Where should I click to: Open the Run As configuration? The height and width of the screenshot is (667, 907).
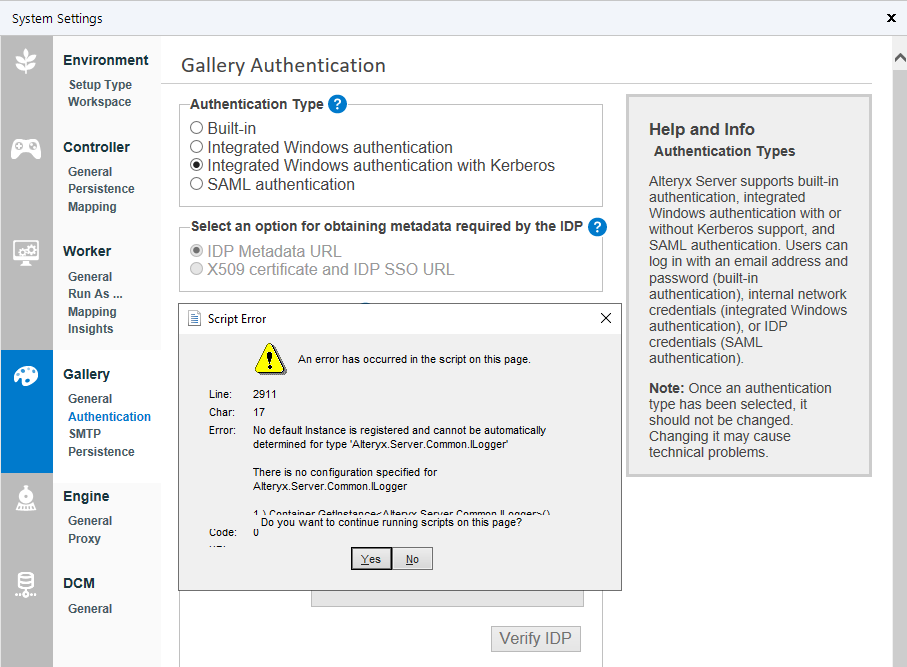[x=94, y=293]
